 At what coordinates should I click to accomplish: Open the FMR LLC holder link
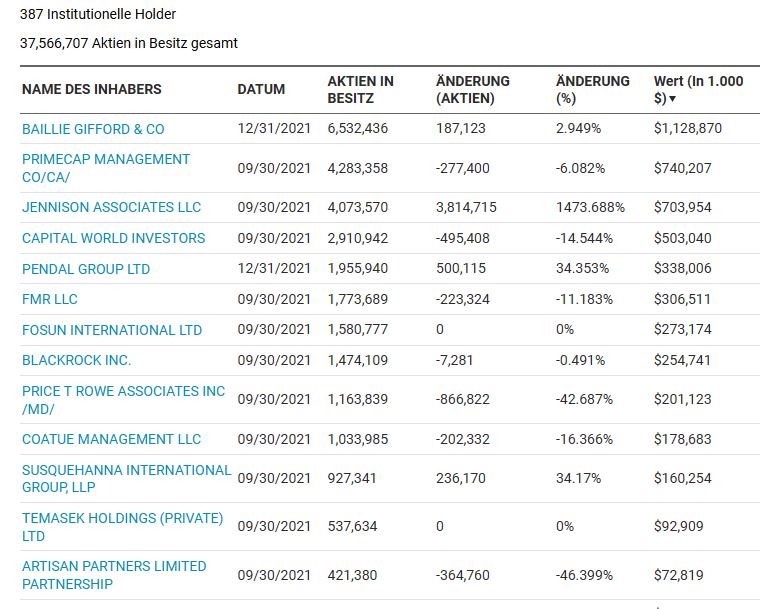click(50, 299)
